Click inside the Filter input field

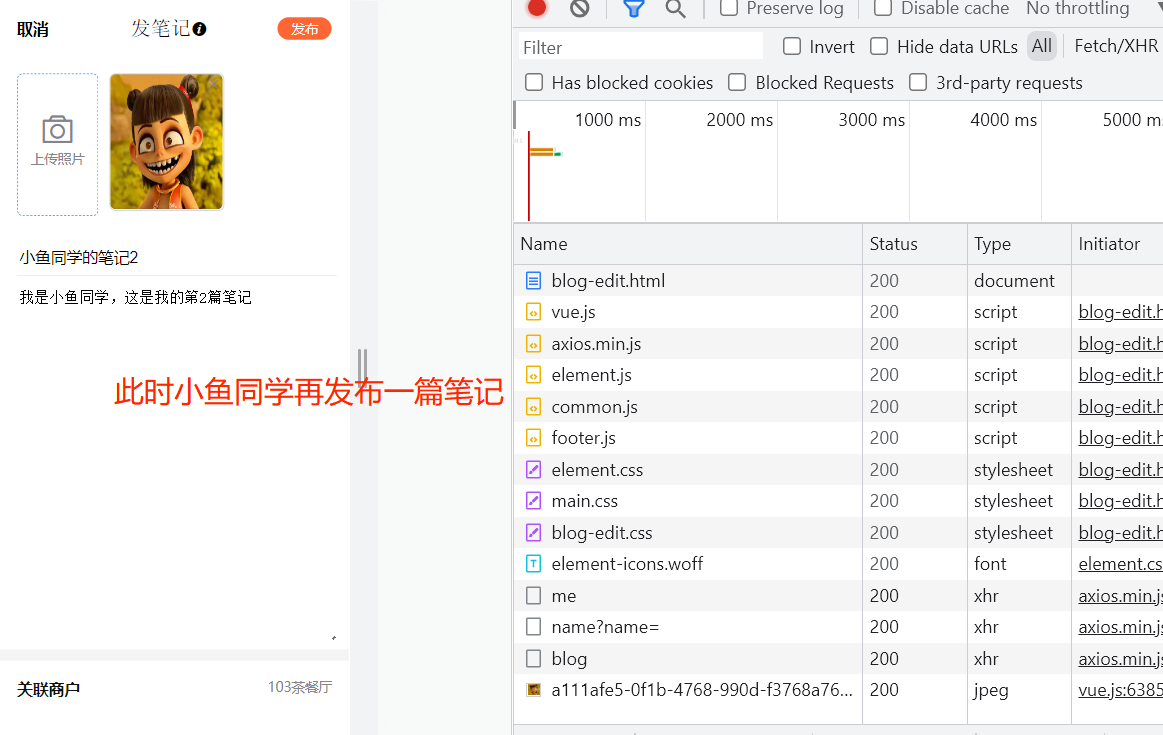coord(640,46)
